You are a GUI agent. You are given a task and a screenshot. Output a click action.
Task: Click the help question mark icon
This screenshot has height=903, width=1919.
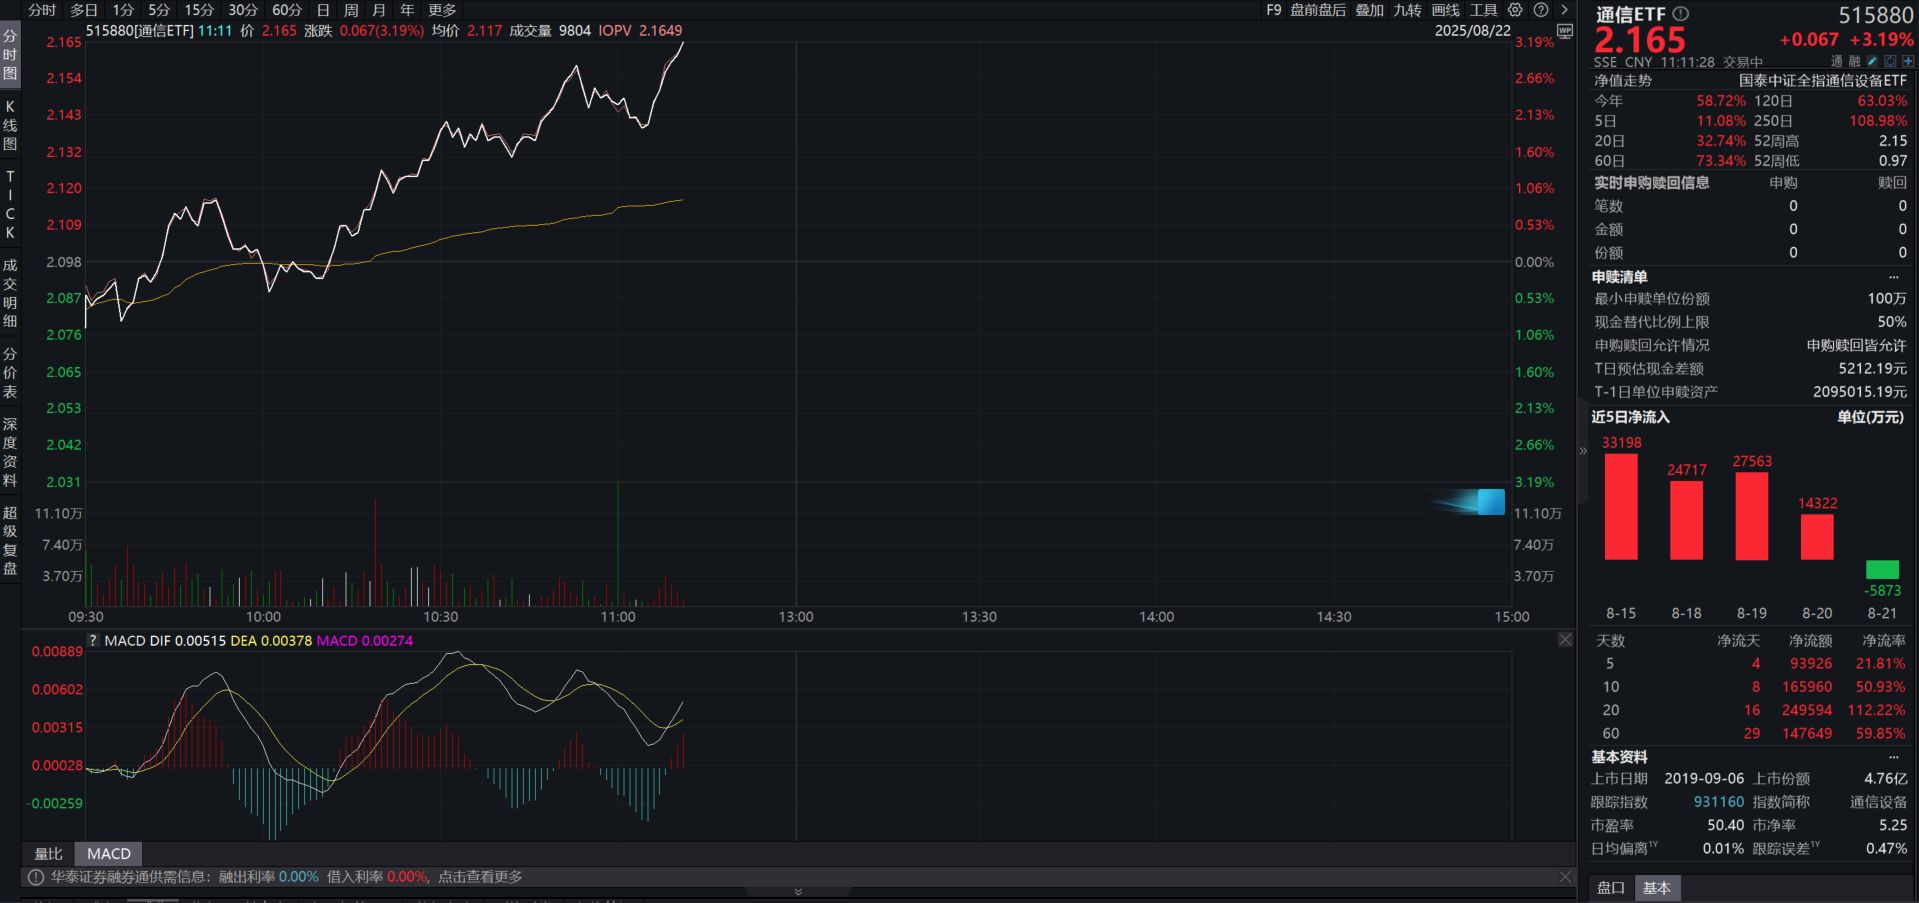pyautogui.click(x=1541, y=10)
